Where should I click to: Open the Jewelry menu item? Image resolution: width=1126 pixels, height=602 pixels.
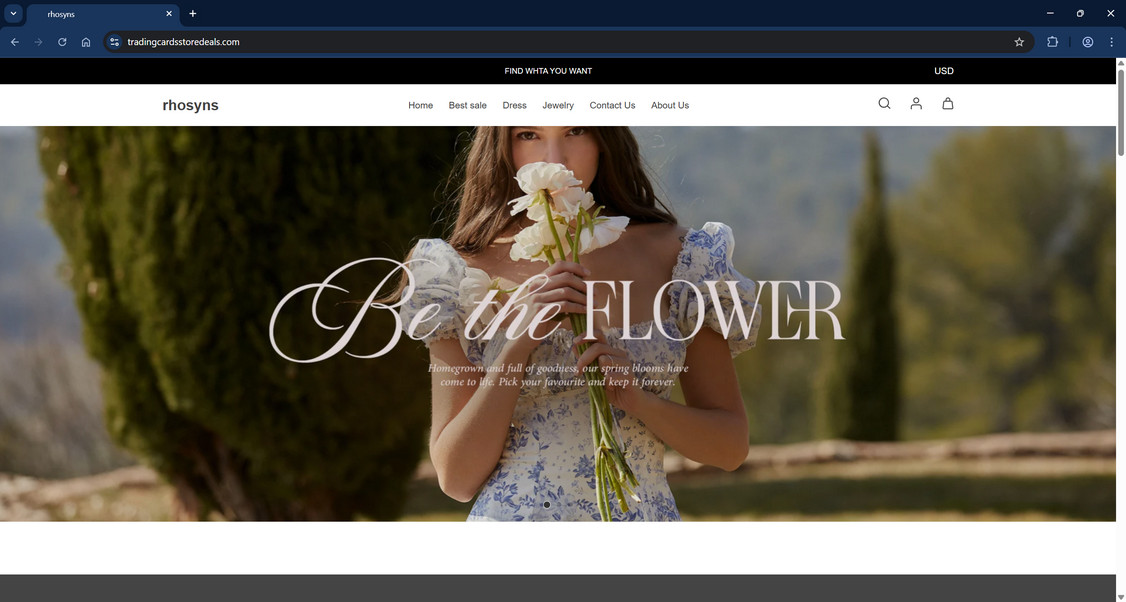pos(558,105)
